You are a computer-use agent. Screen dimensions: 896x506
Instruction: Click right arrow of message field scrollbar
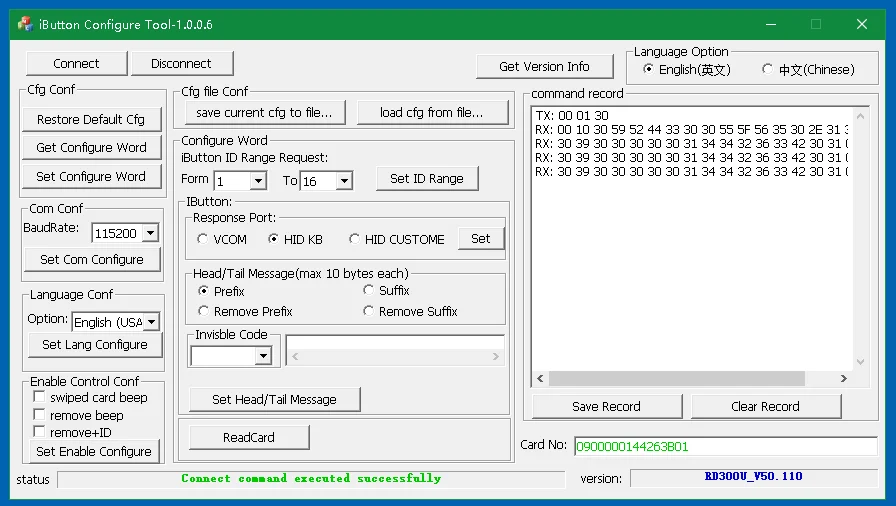[495, 357]
